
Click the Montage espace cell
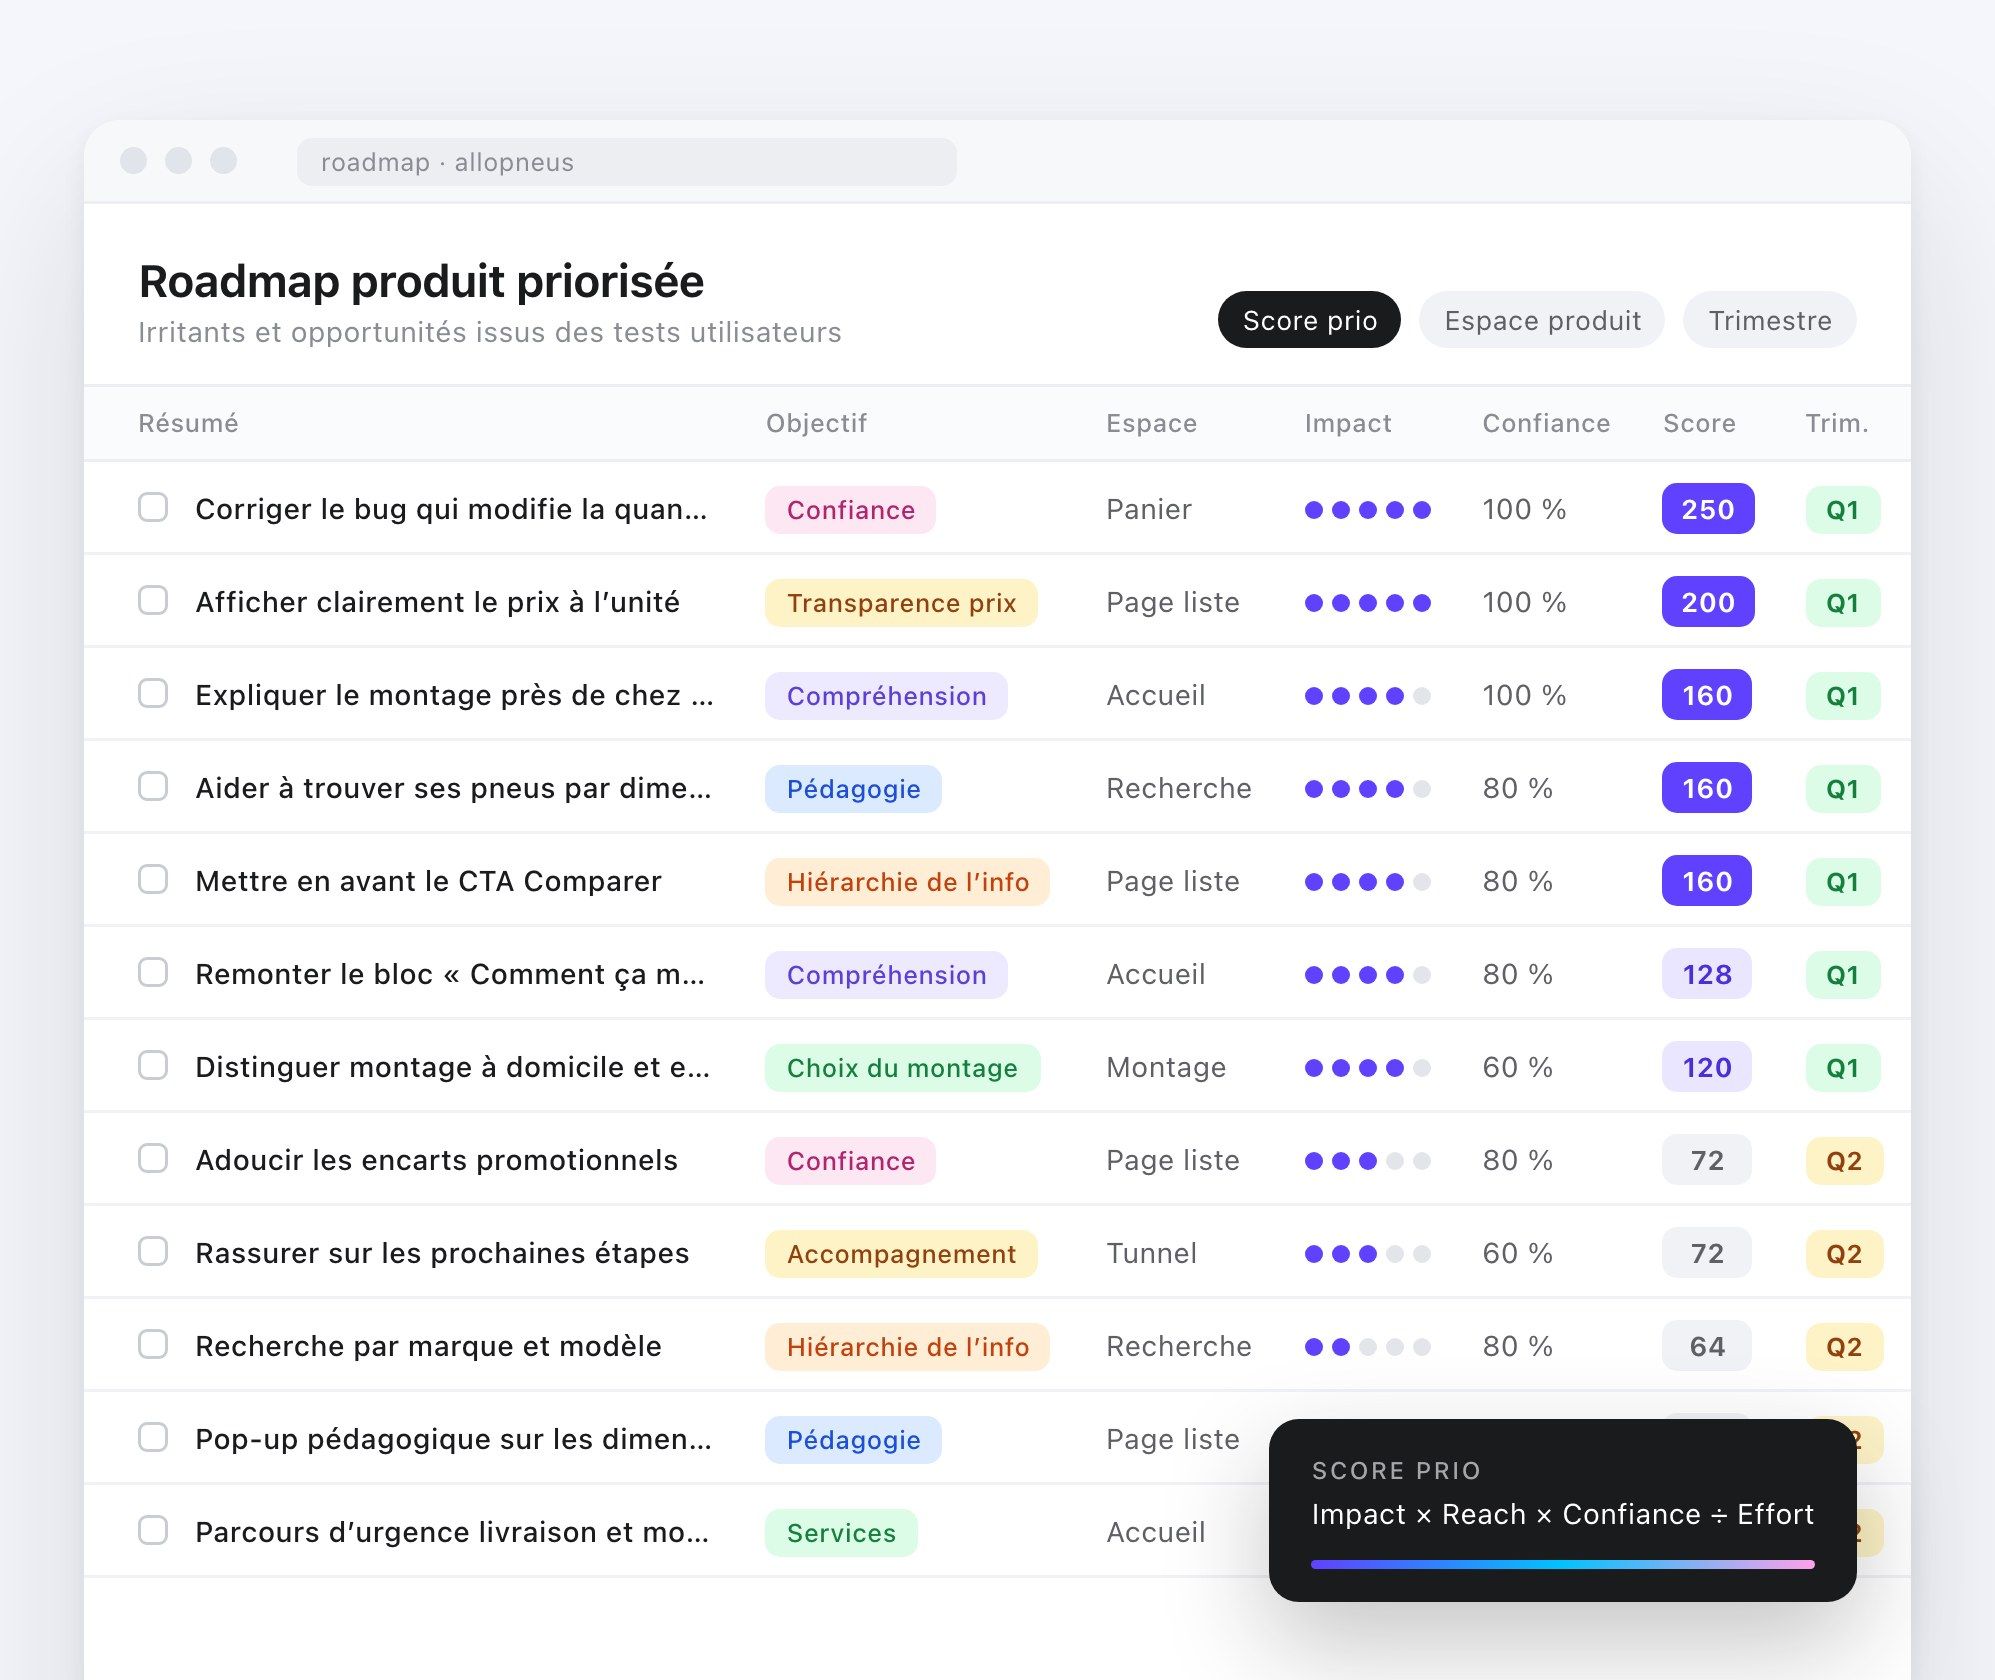click(x=1166, y=1067)
